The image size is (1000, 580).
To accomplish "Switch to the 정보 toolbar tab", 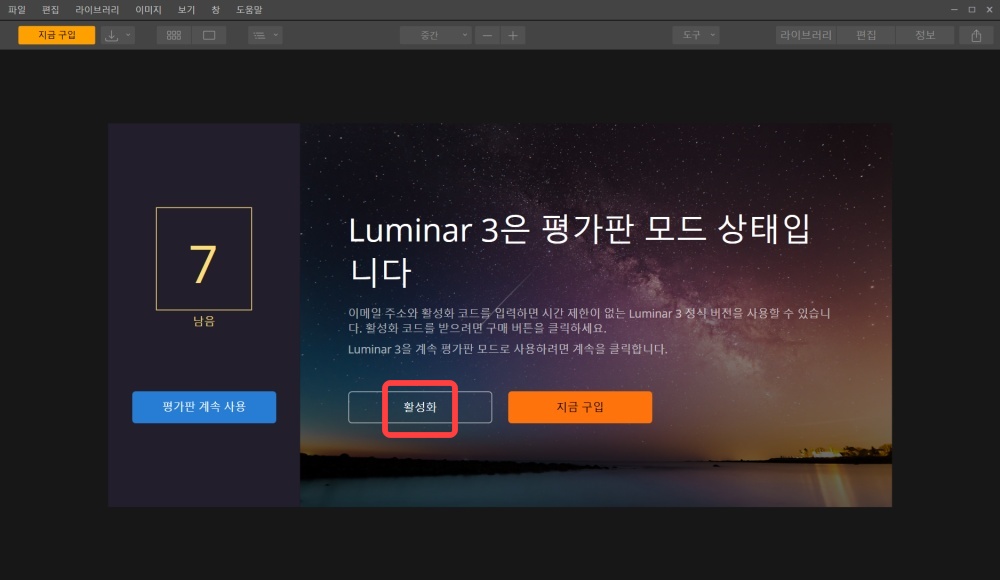I will click(925, 36).
